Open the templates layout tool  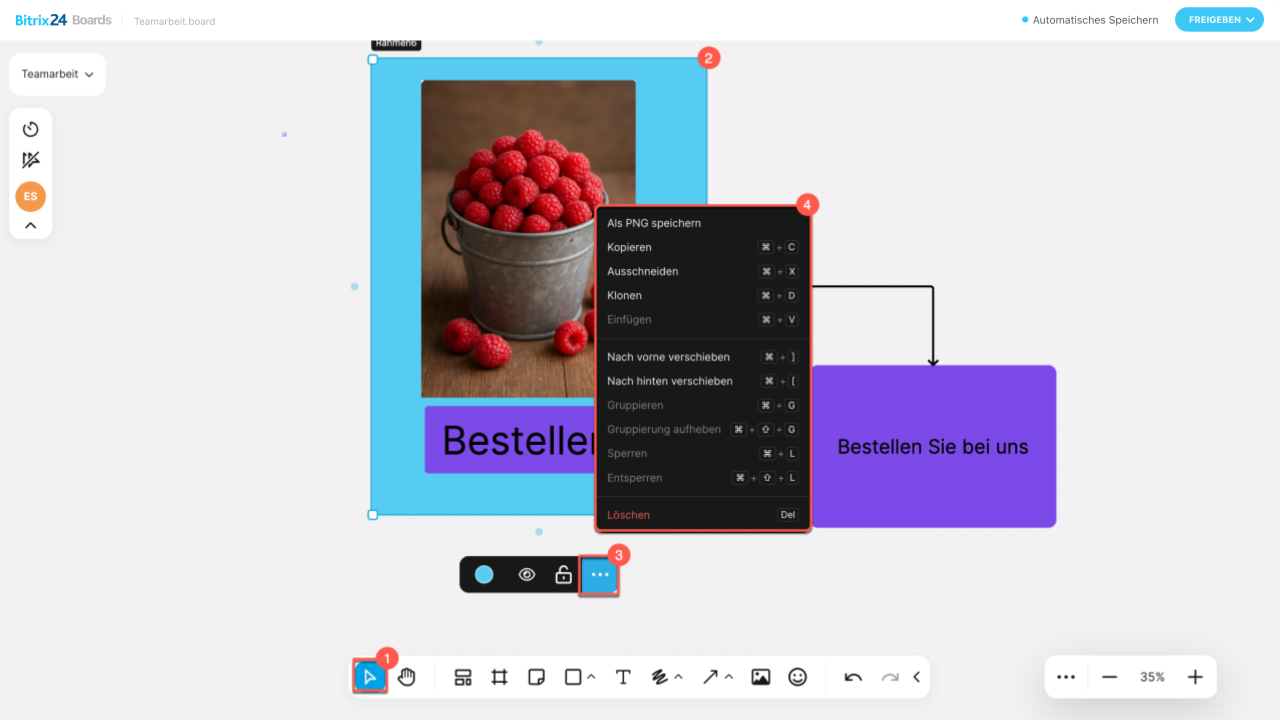point(463,677)
